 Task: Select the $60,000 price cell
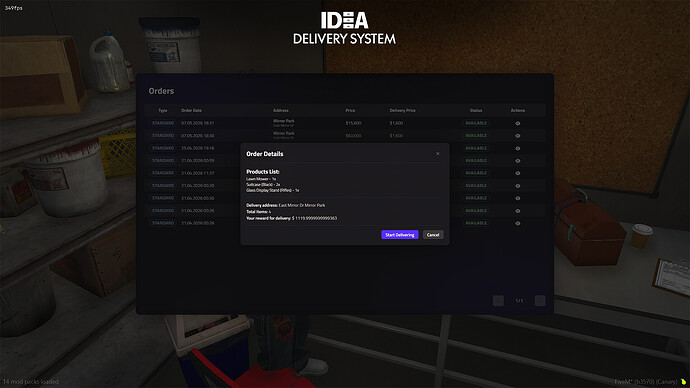[353, 135]
